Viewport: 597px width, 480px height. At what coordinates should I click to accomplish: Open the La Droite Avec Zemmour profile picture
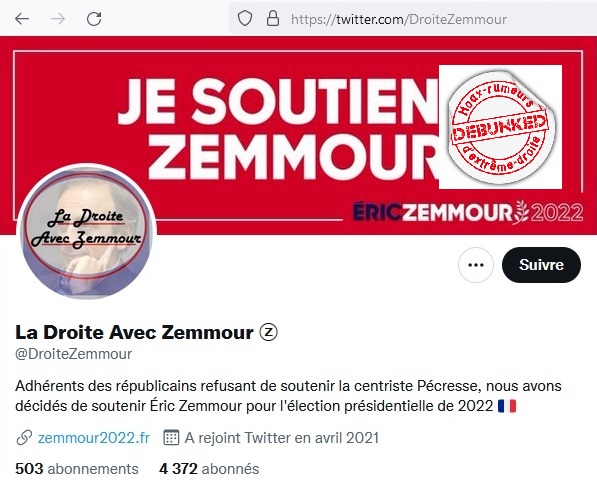coord(86,231)
